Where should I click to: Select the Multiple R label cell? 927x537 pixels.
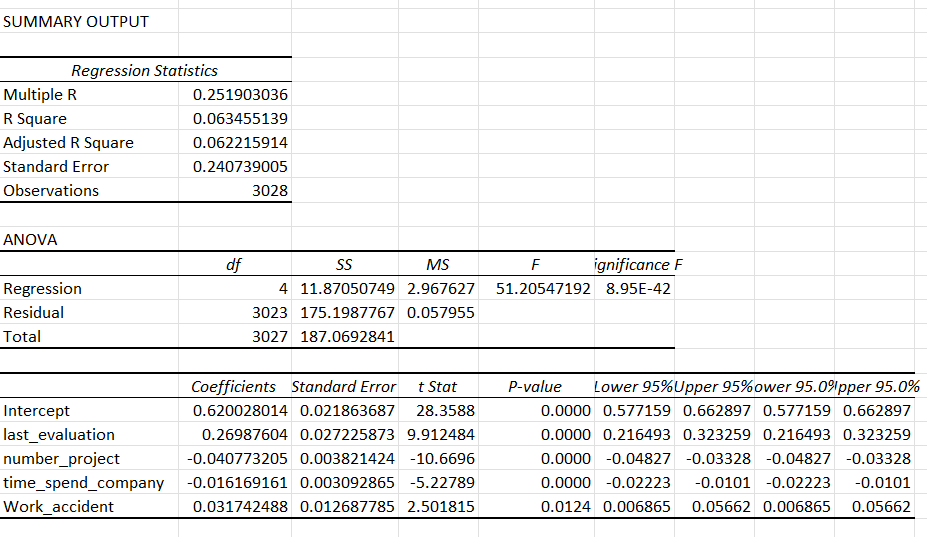pyautogui.click(x=40, y=95)
